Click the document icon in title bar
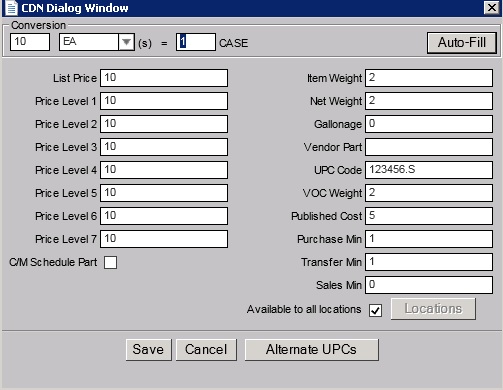 click(11, 8)
